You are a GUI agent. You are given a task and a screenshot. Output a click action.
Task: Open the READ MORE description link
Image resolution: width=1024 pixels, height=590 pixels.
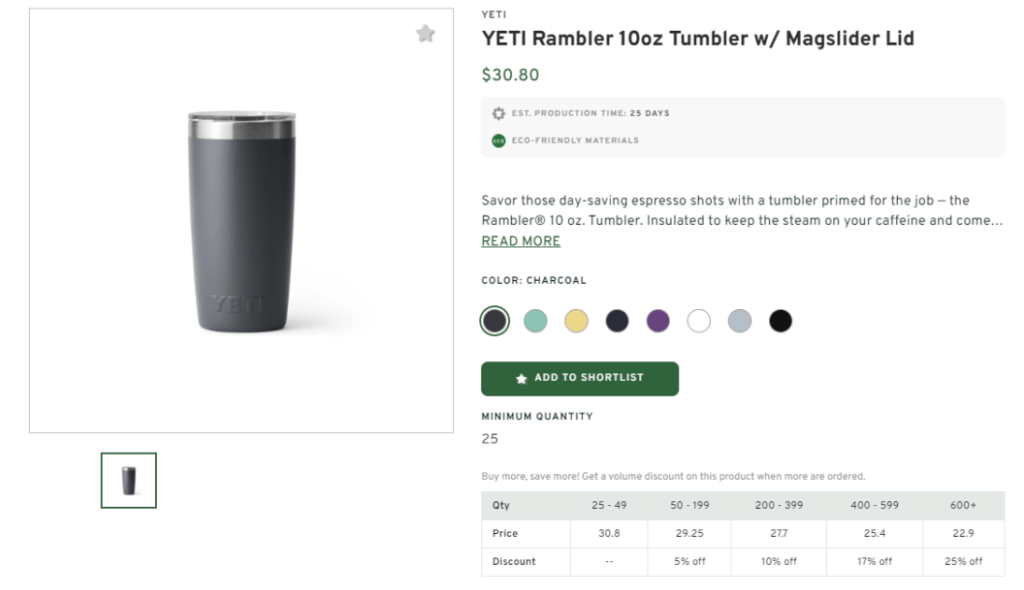tap(520, 241)
